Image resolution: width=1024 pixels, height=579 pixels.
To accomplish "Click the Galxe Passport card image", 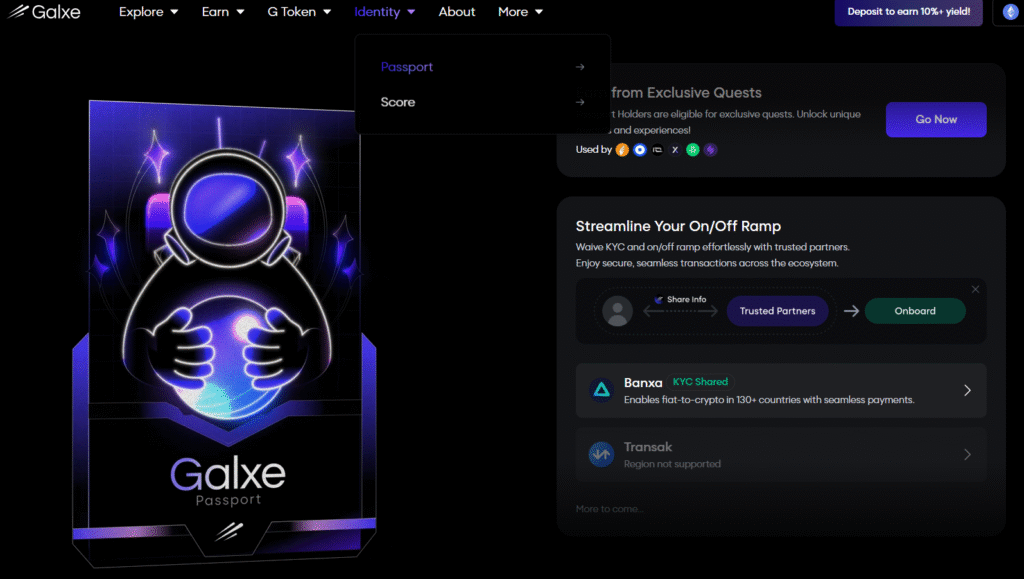I will (x=225, y=333).
